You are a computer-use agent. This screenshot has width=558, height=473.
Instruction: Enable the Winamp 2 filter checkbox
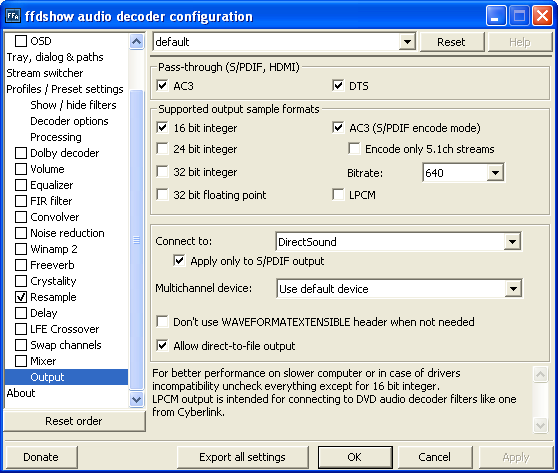21,249
